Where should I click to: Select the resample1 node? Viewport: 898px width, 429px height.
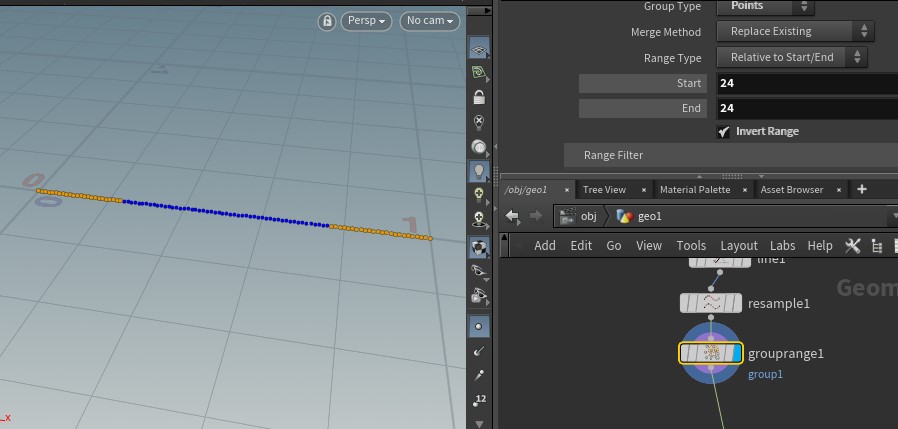[711, 303]
